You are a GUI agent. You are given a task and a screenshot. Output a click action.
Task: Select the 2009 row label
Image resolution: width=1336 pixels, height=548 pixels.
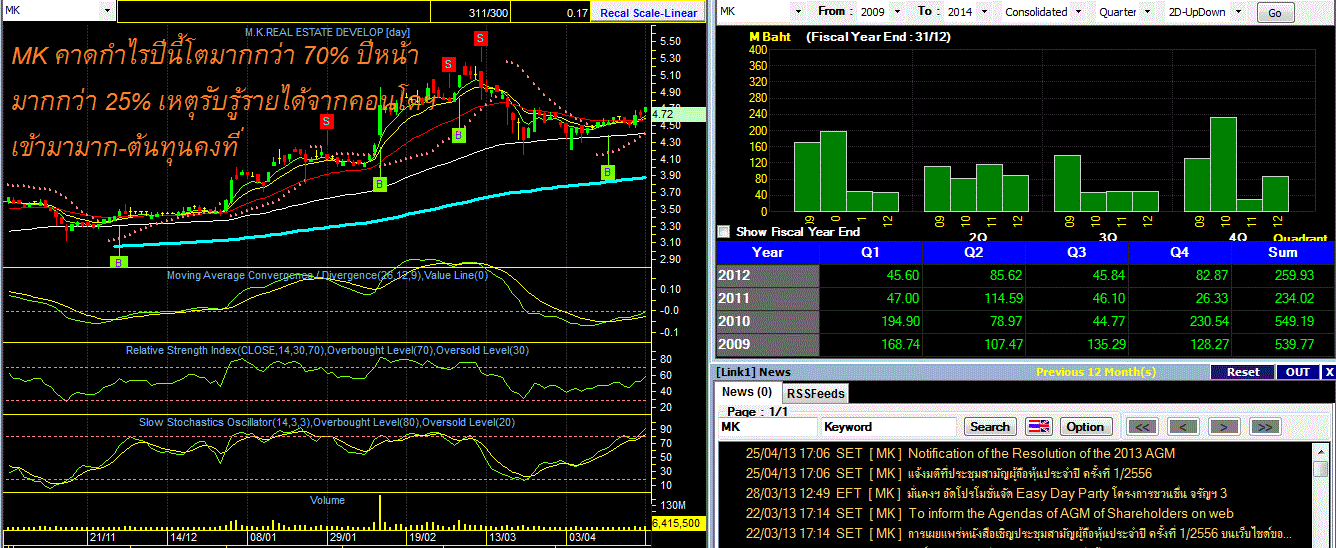click(768, 345)
